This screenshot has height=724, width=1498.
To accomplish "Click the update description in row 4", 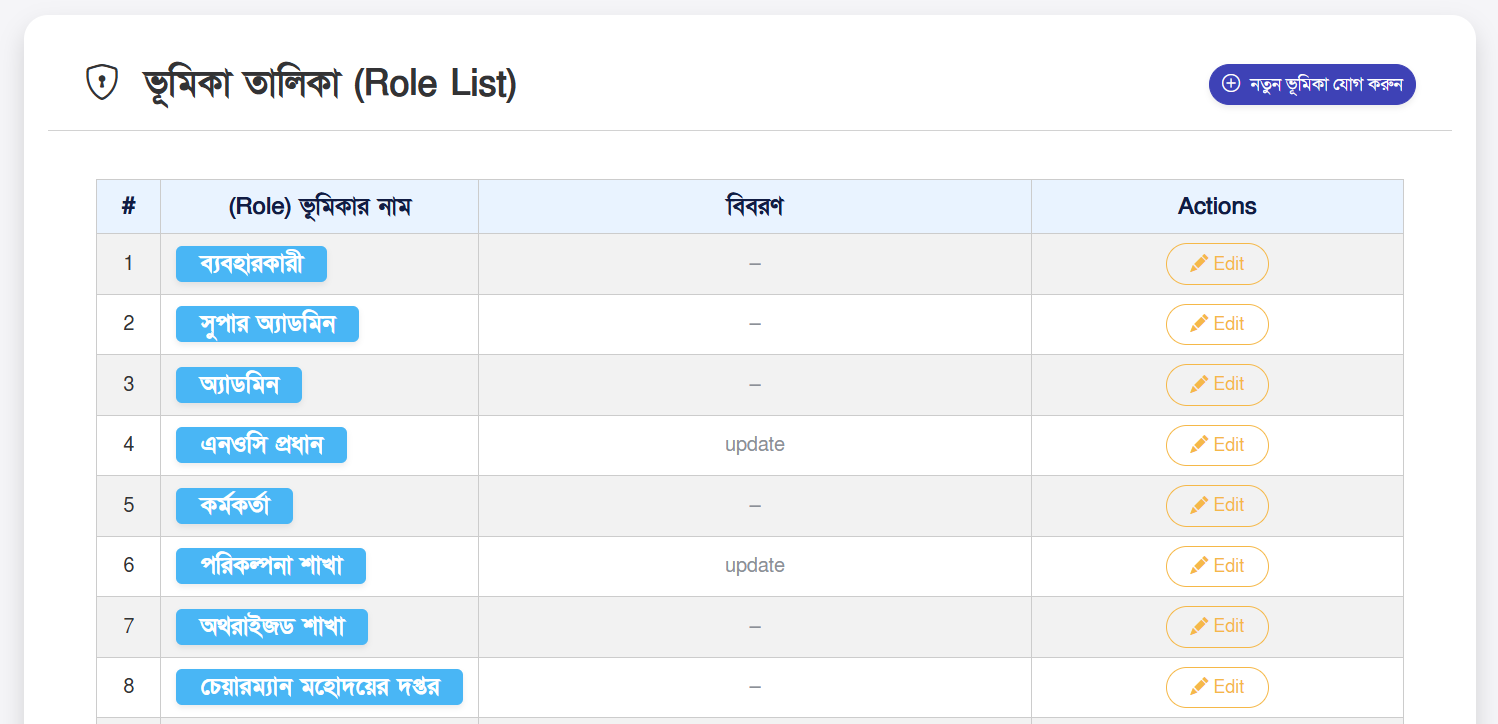I will pyautogui.click(x=754, y=445).
